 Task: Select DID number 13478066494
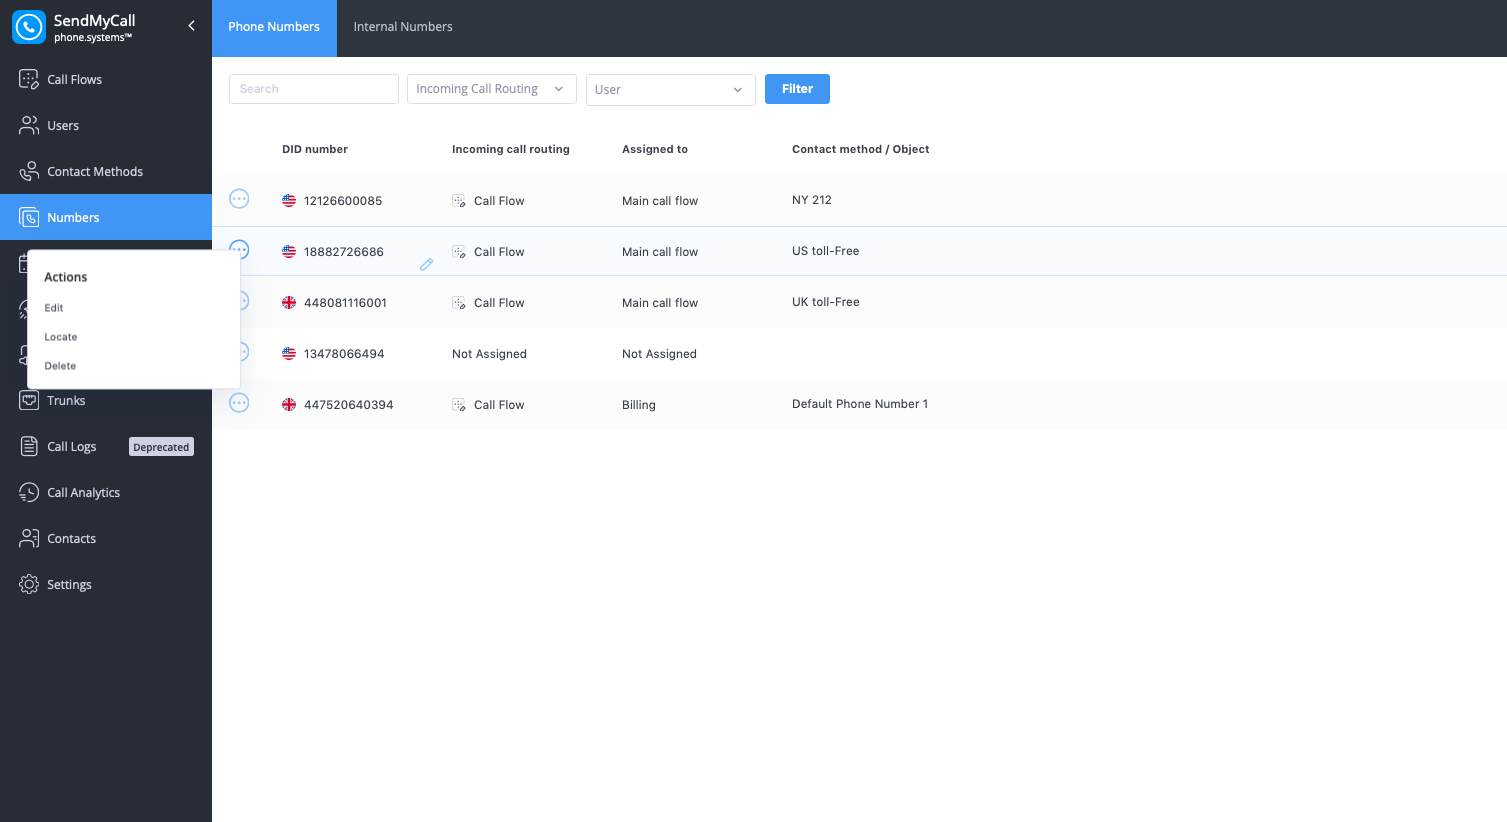[x=344, y=354]
